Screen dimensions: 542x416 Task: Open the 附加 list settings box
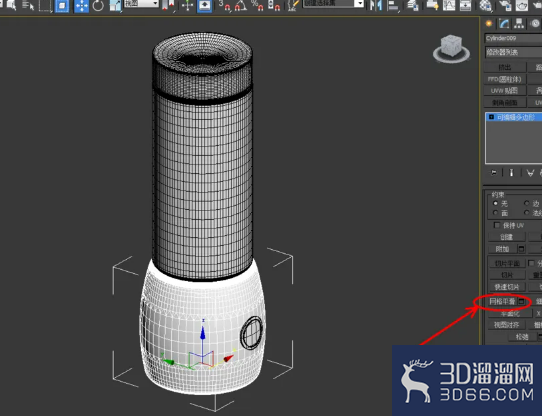pyautogui.click(x=521, y=249)
